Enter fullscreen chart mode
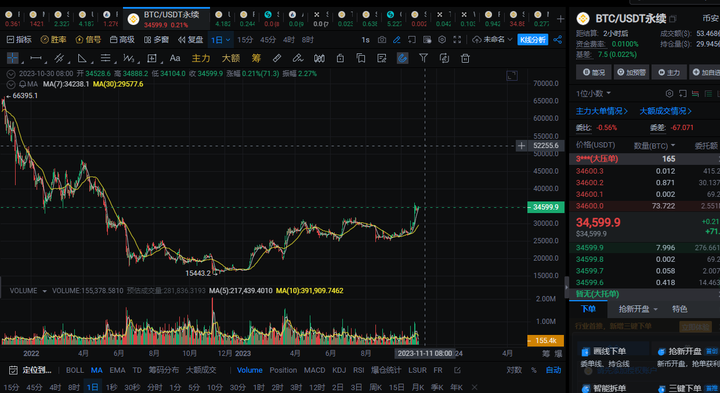Screen dimensions: 720x393 [457, 40]
